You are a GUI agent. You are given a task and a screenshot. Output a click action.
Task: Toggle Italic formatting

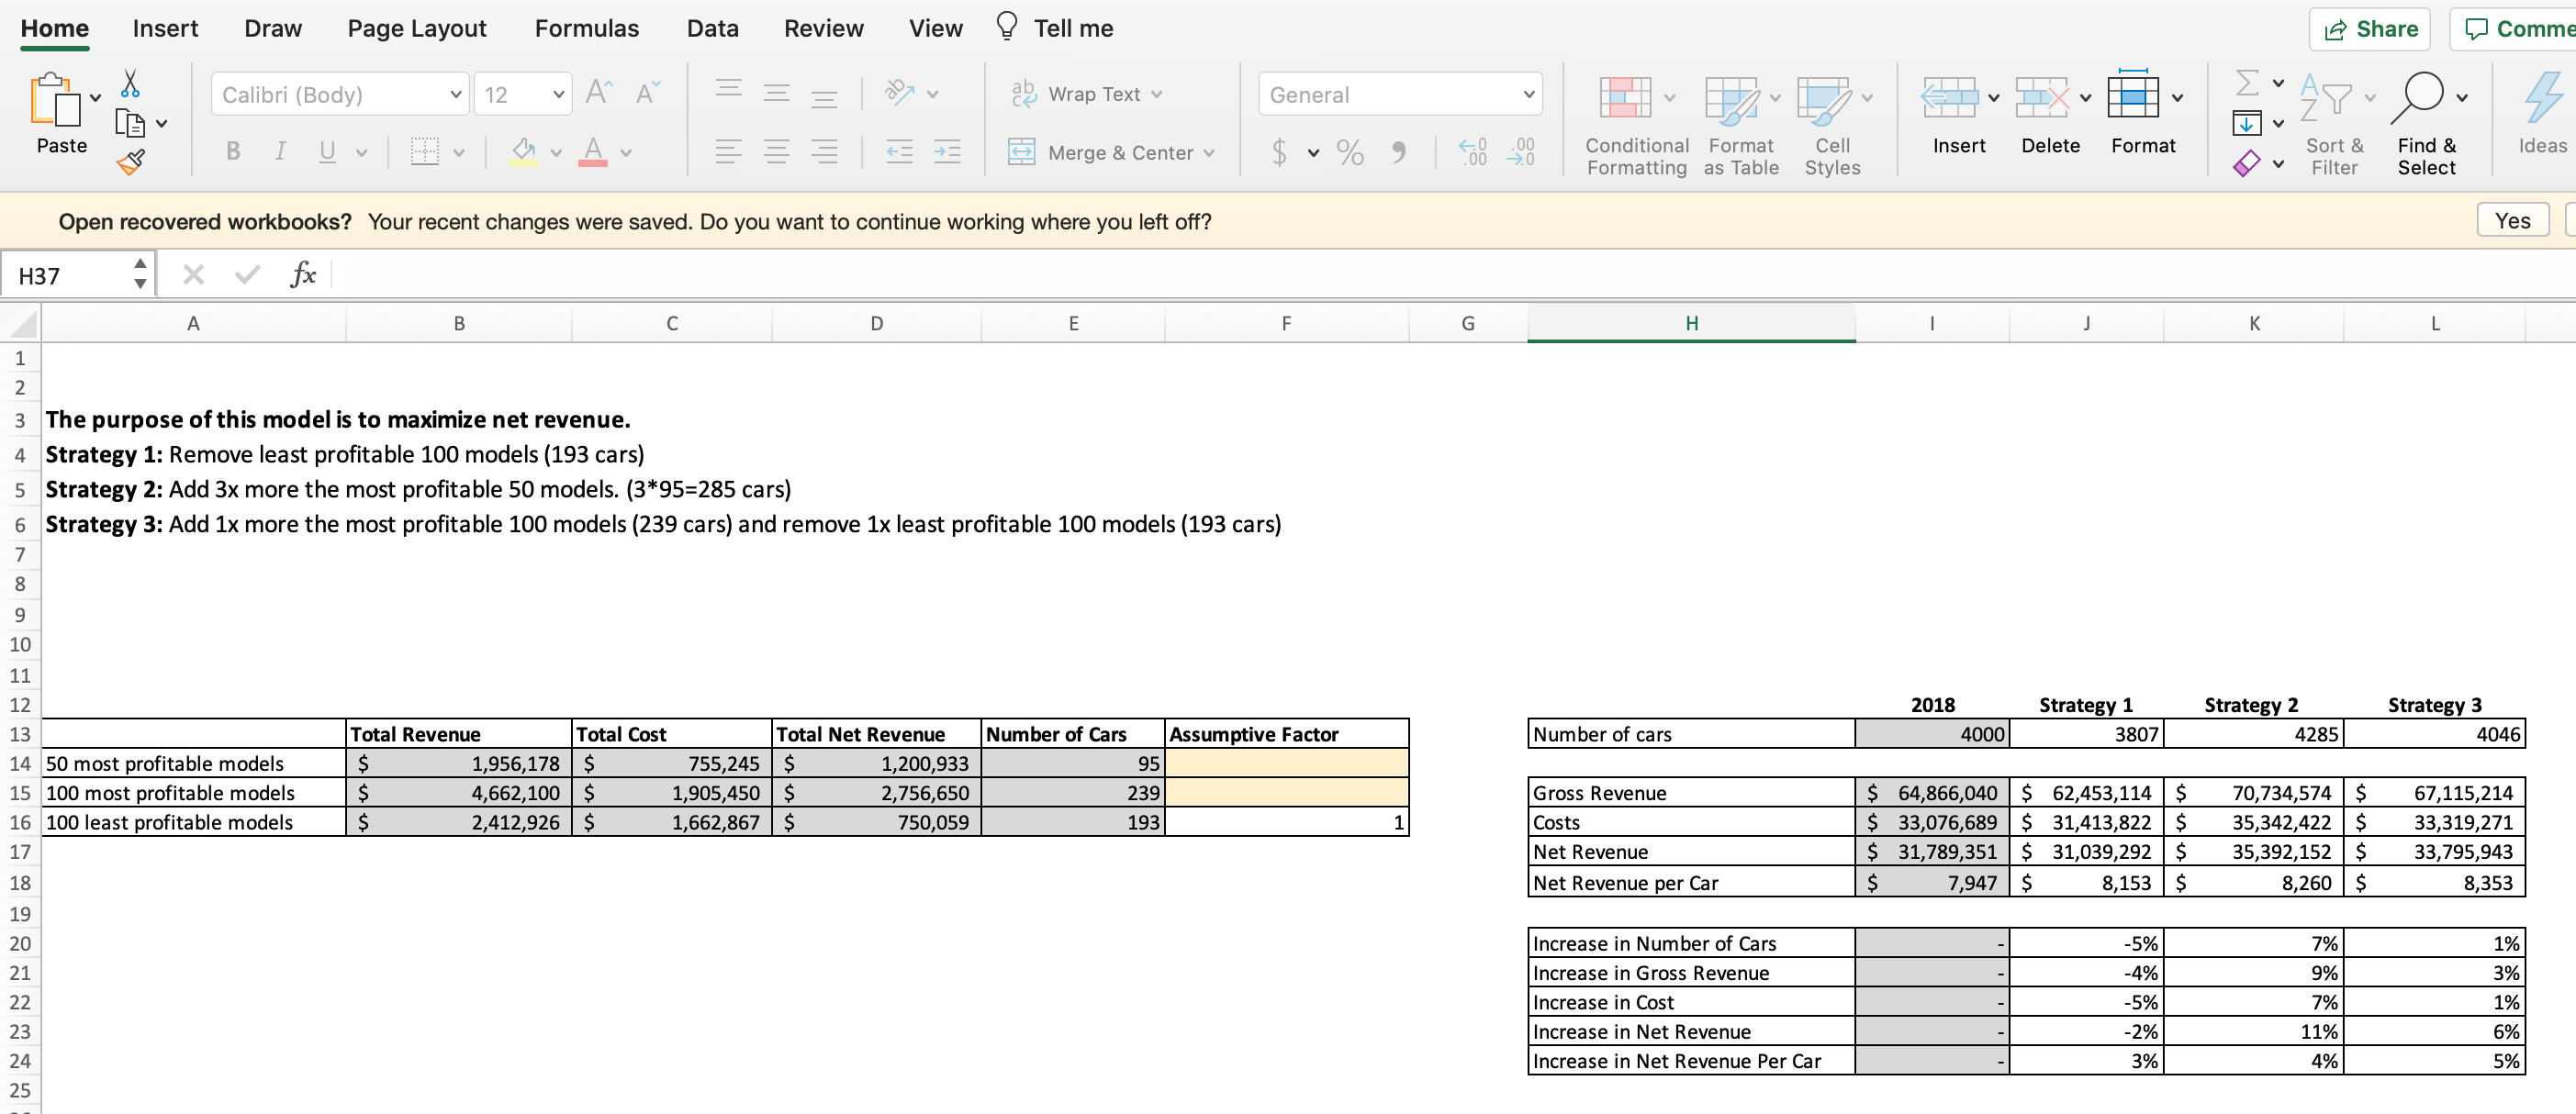[x=280, y=151]
